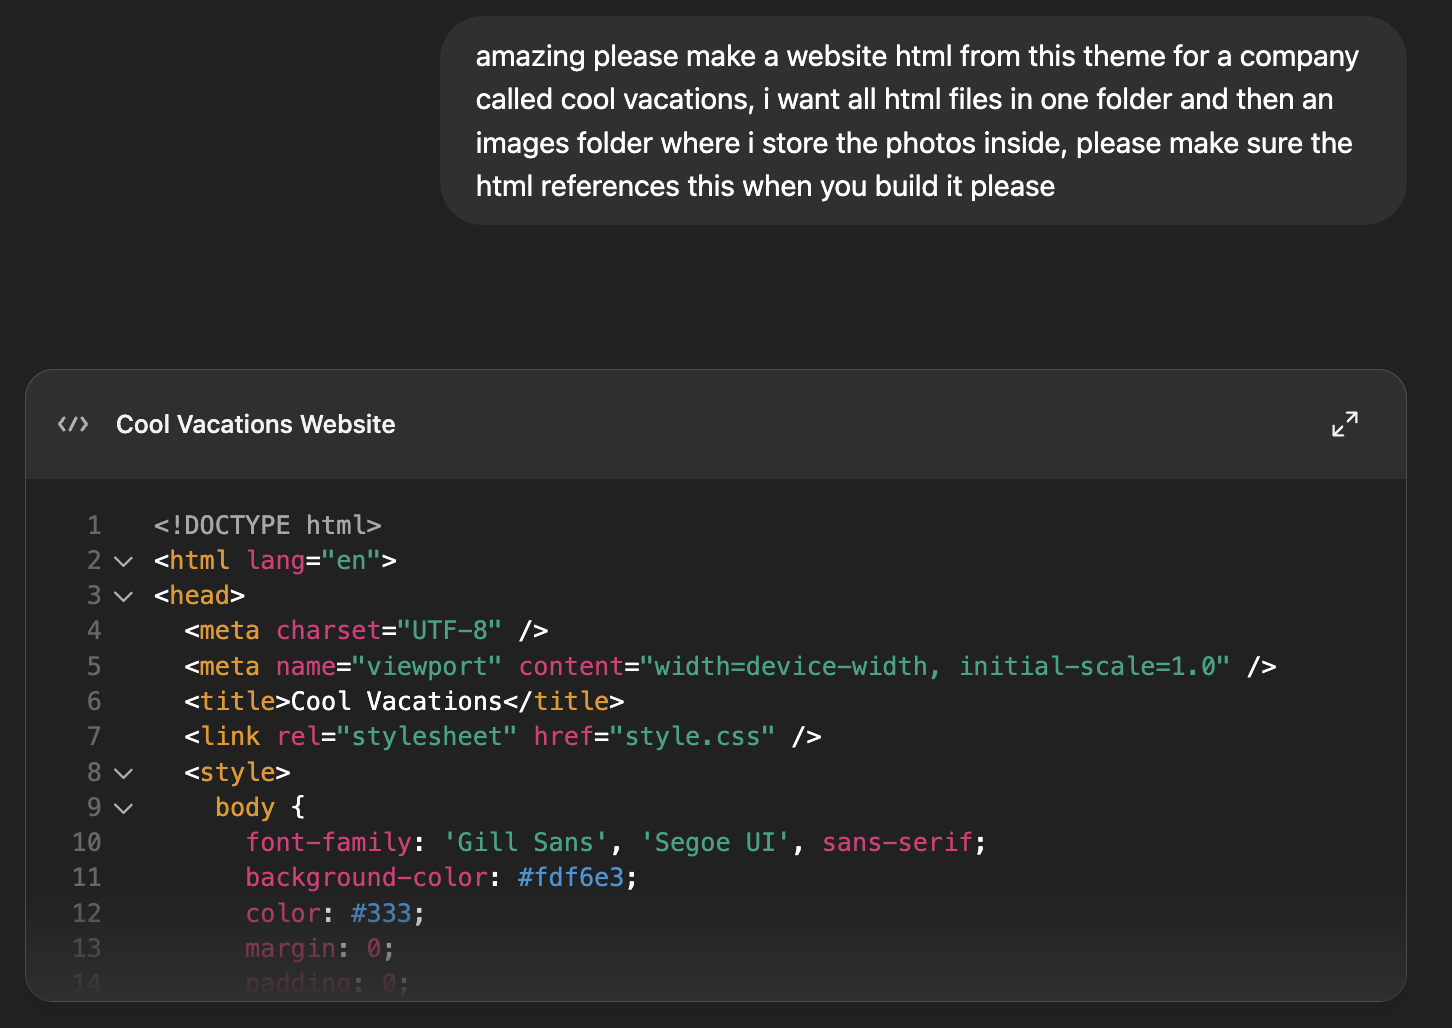This screenshot has width=1452, height=1028.
Task: Click line number 7 in the gutter
Action: tap(94, 736)
